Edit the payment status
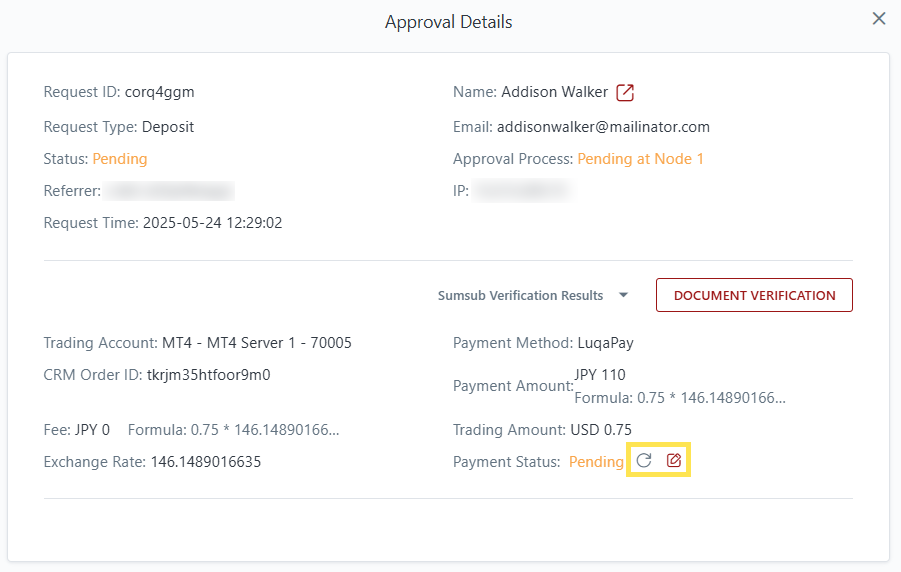 coord(674,460)
